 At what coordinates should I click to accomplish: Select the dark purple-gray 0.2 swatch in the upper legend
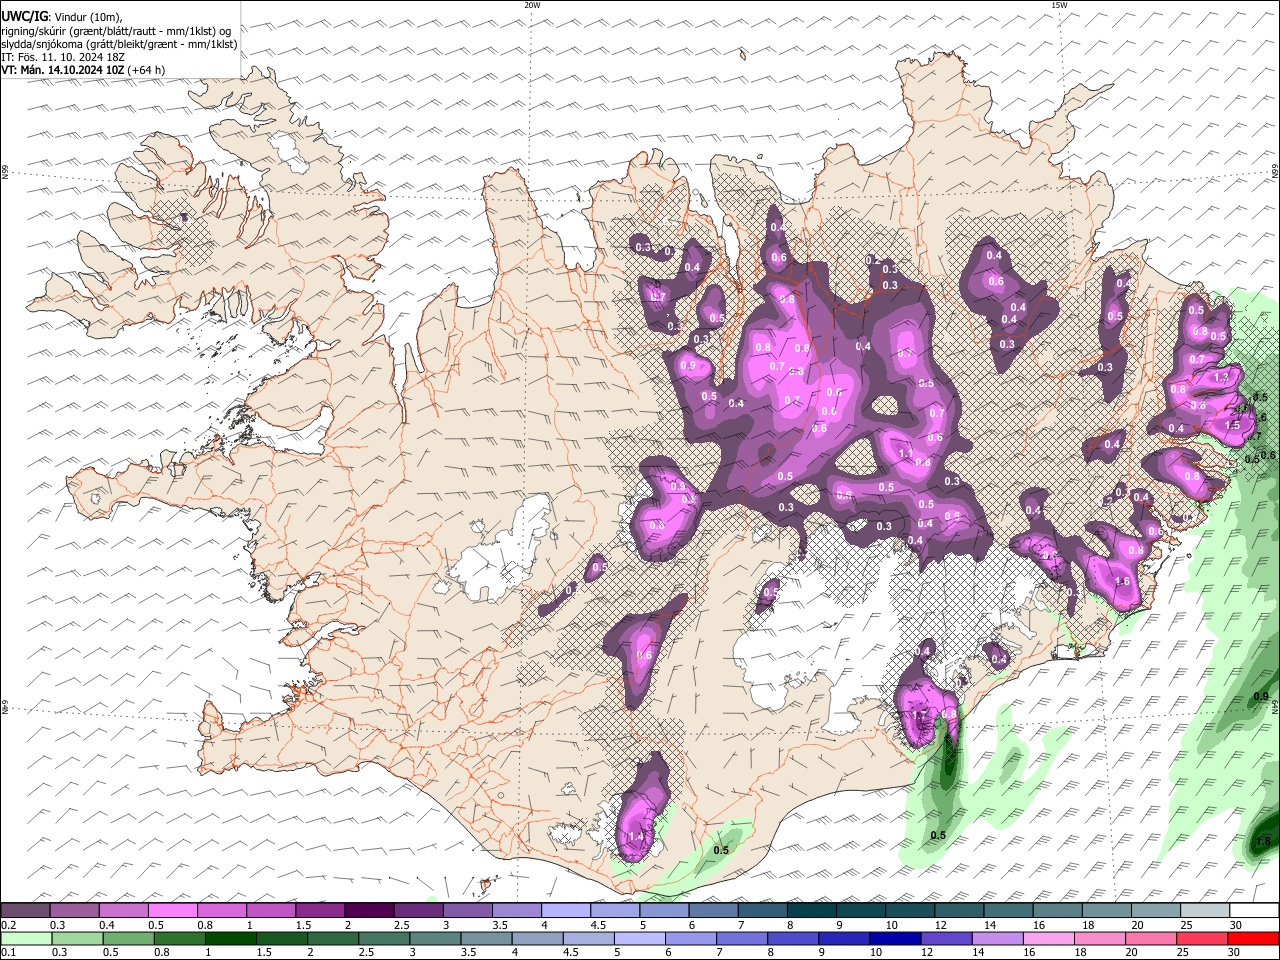pos(25,911)
